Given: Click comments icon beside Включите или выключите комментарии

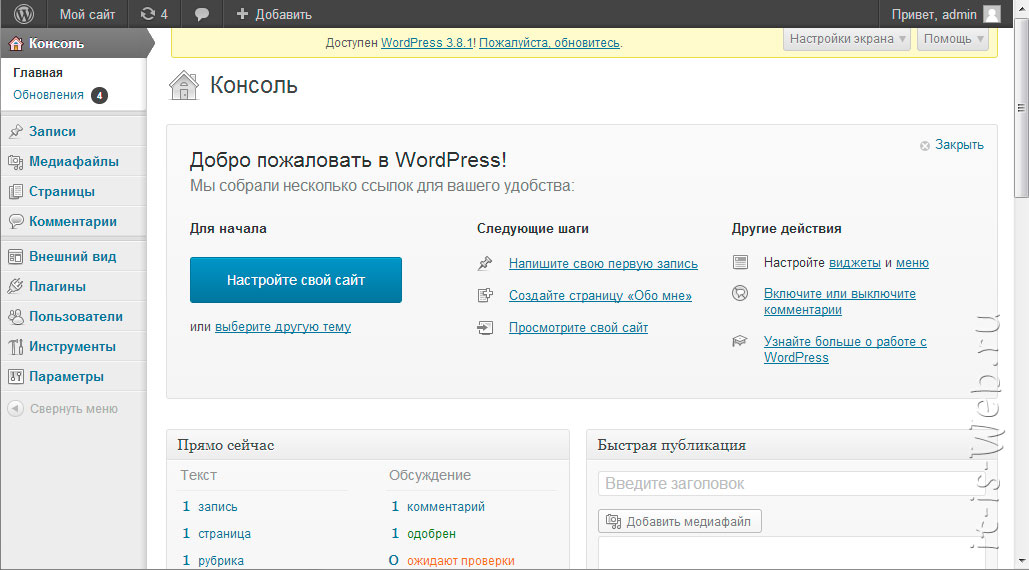Looking at the screenshot, I should 740,293.
